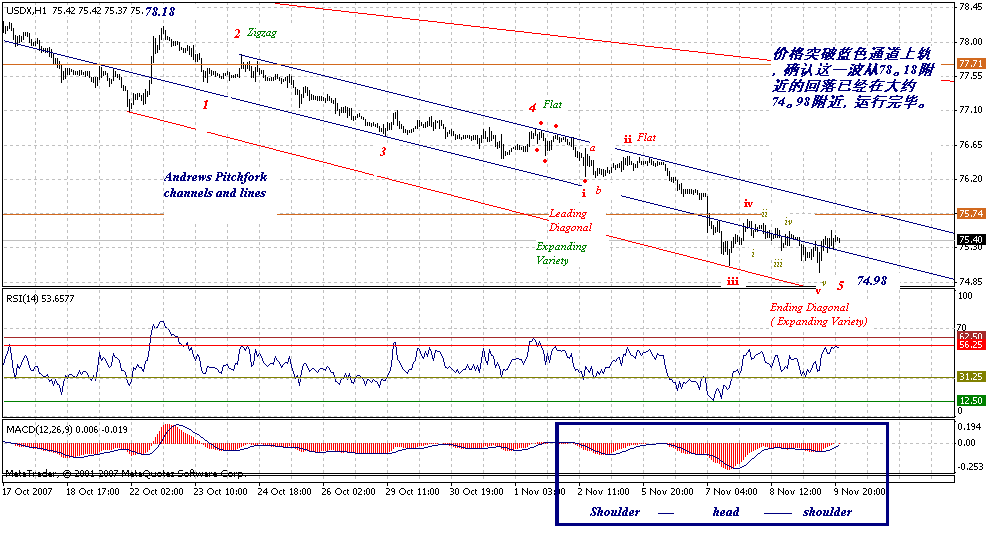Click the red wave 1 label
This screenshot has width=992, height=548.
pos(206,104)
